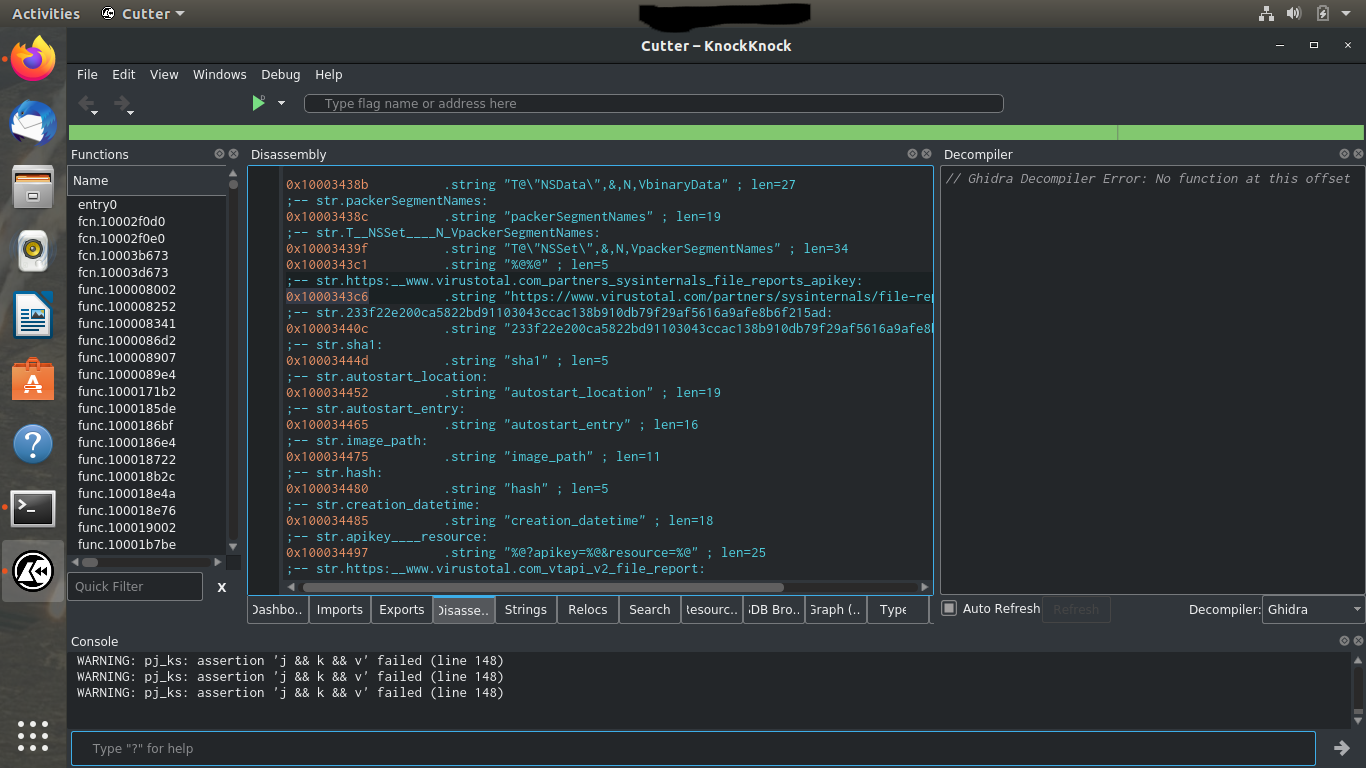Show applications grid in the dock

point(33,735)
